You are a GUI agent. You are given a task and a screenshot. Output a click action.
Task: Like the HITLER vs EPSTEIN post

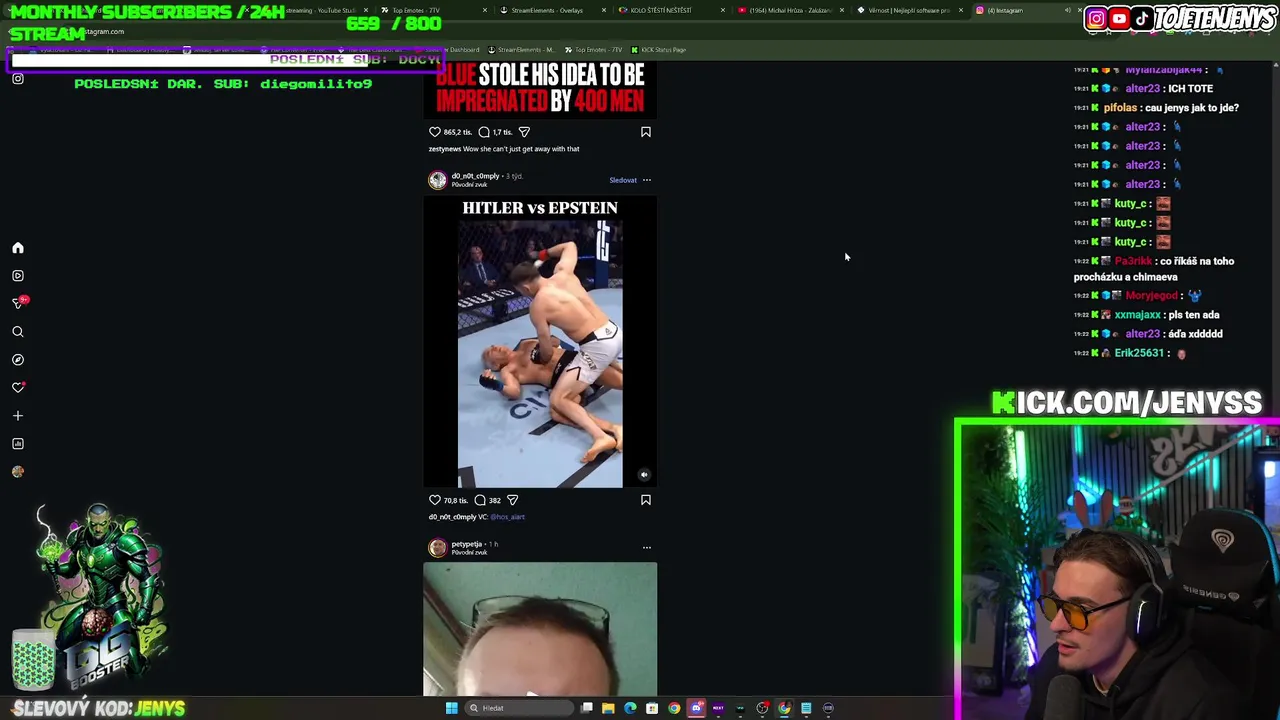[435, 500]
